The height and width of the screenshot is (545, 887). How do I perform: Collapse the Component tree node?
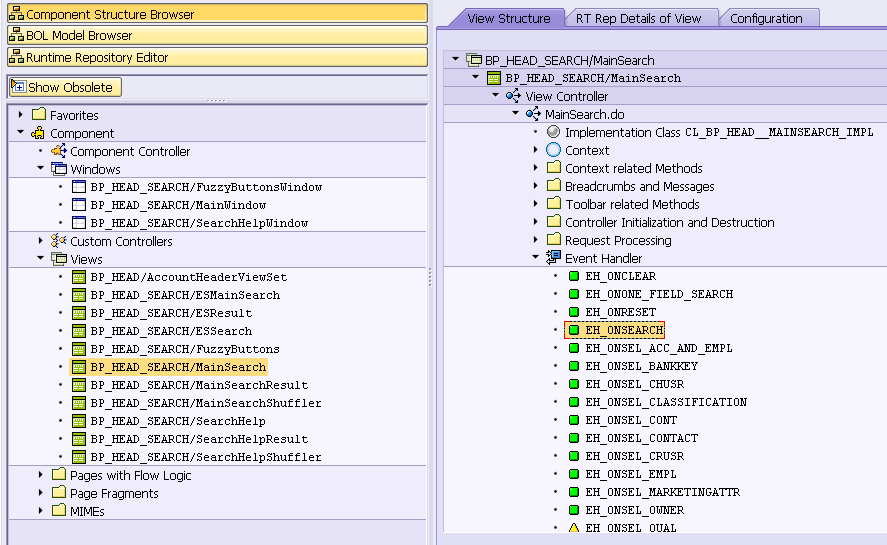tap(21, 132)
